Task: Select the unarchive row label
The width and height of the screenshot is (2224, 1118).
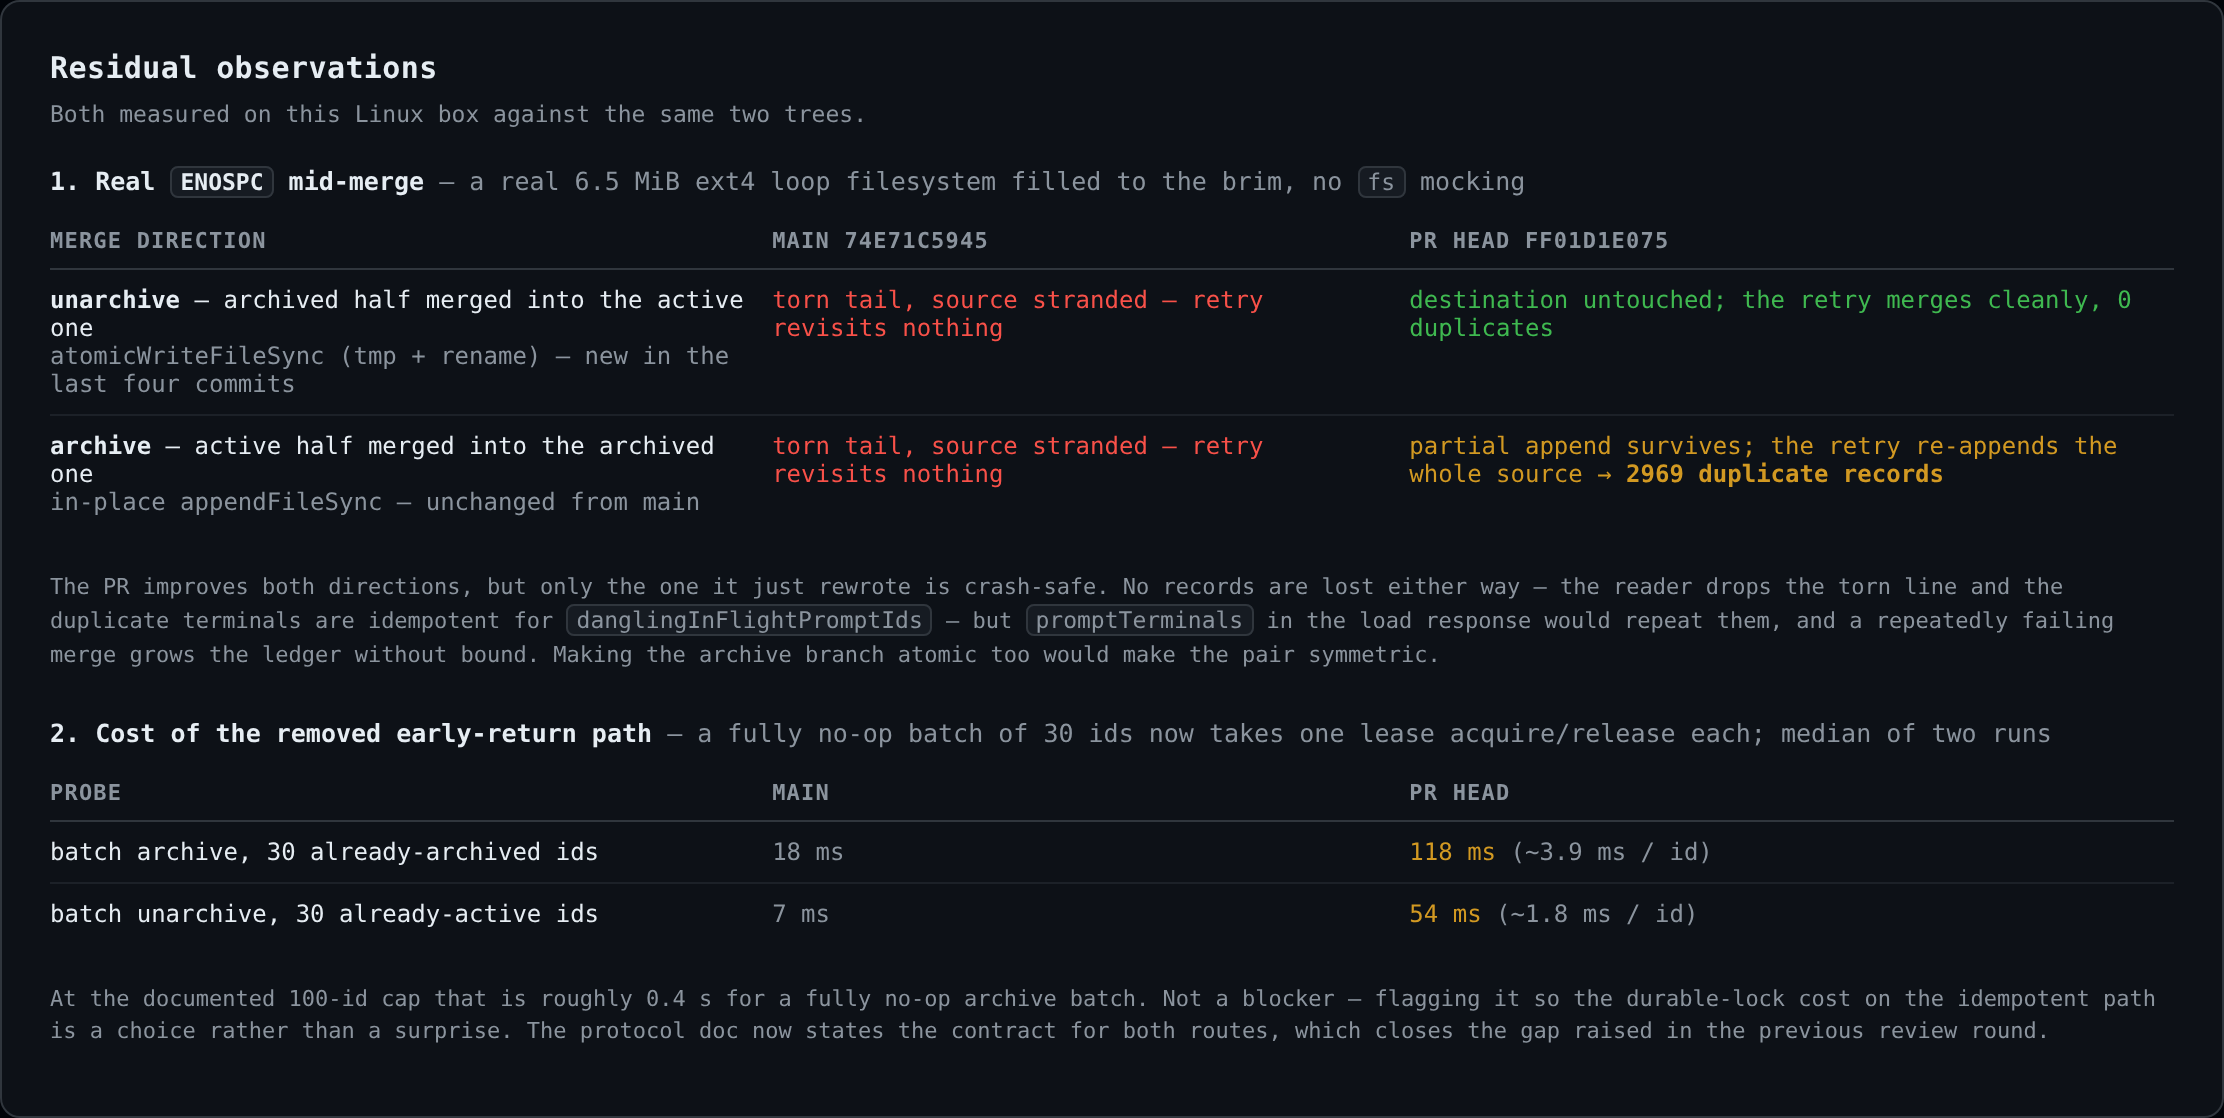Action: [115, 300]
